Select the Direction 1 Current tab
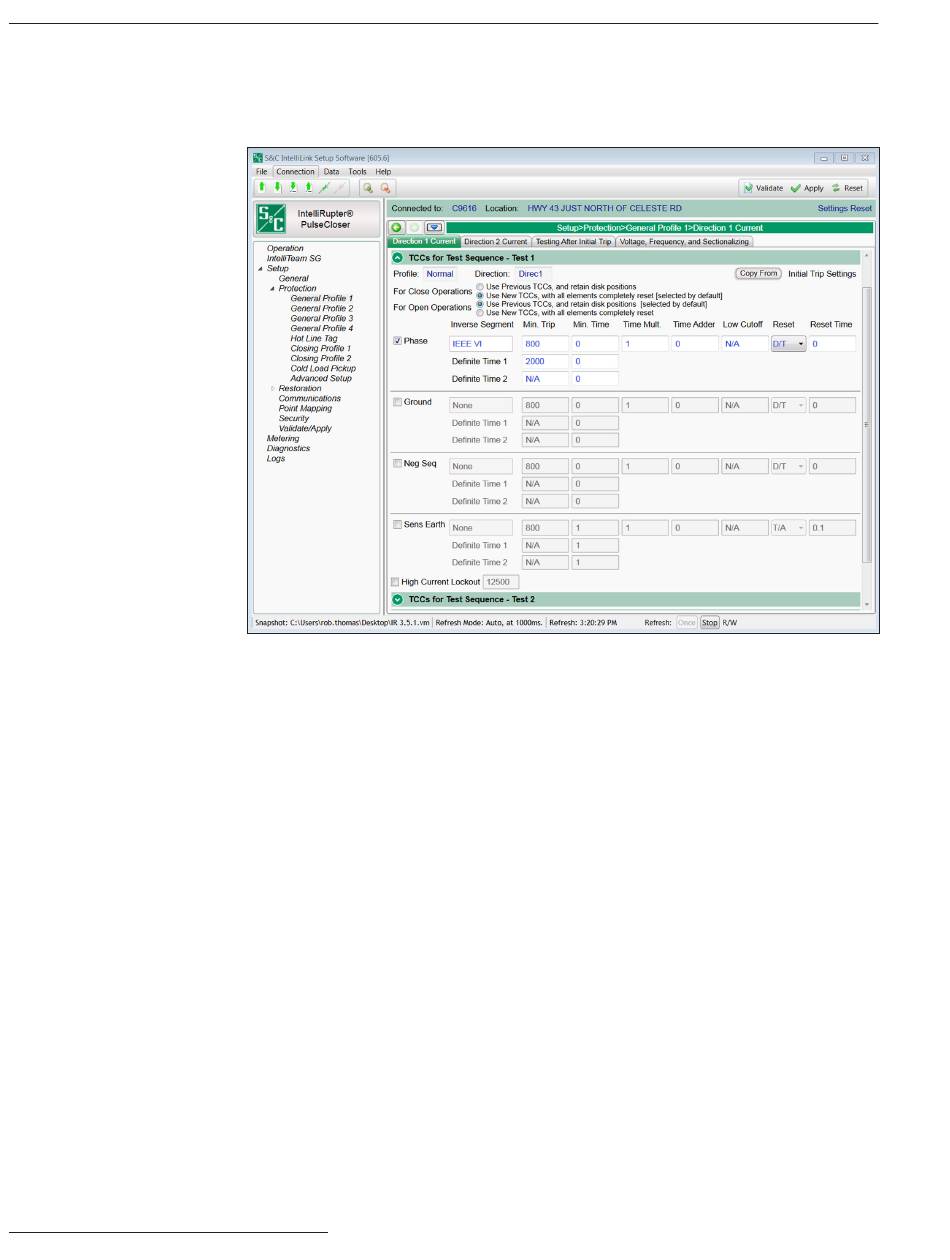950x1260 pixels. 424,241
